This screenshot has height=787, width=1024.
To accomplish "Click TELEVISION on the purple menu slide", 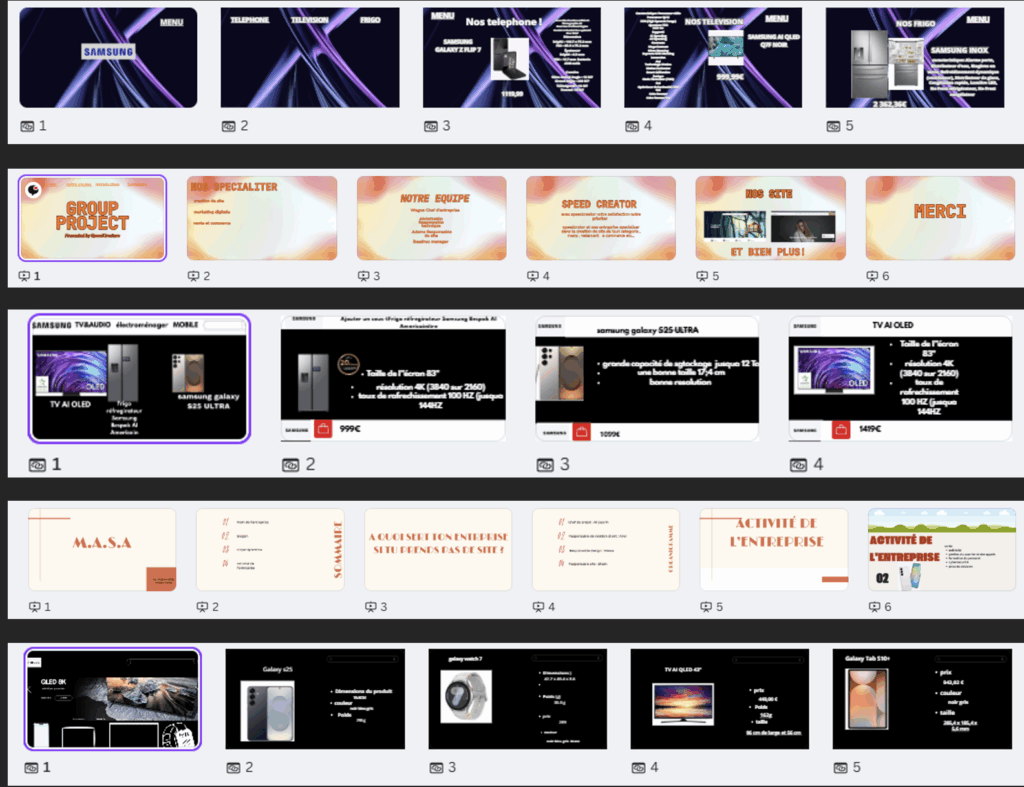I will [309, 20].
